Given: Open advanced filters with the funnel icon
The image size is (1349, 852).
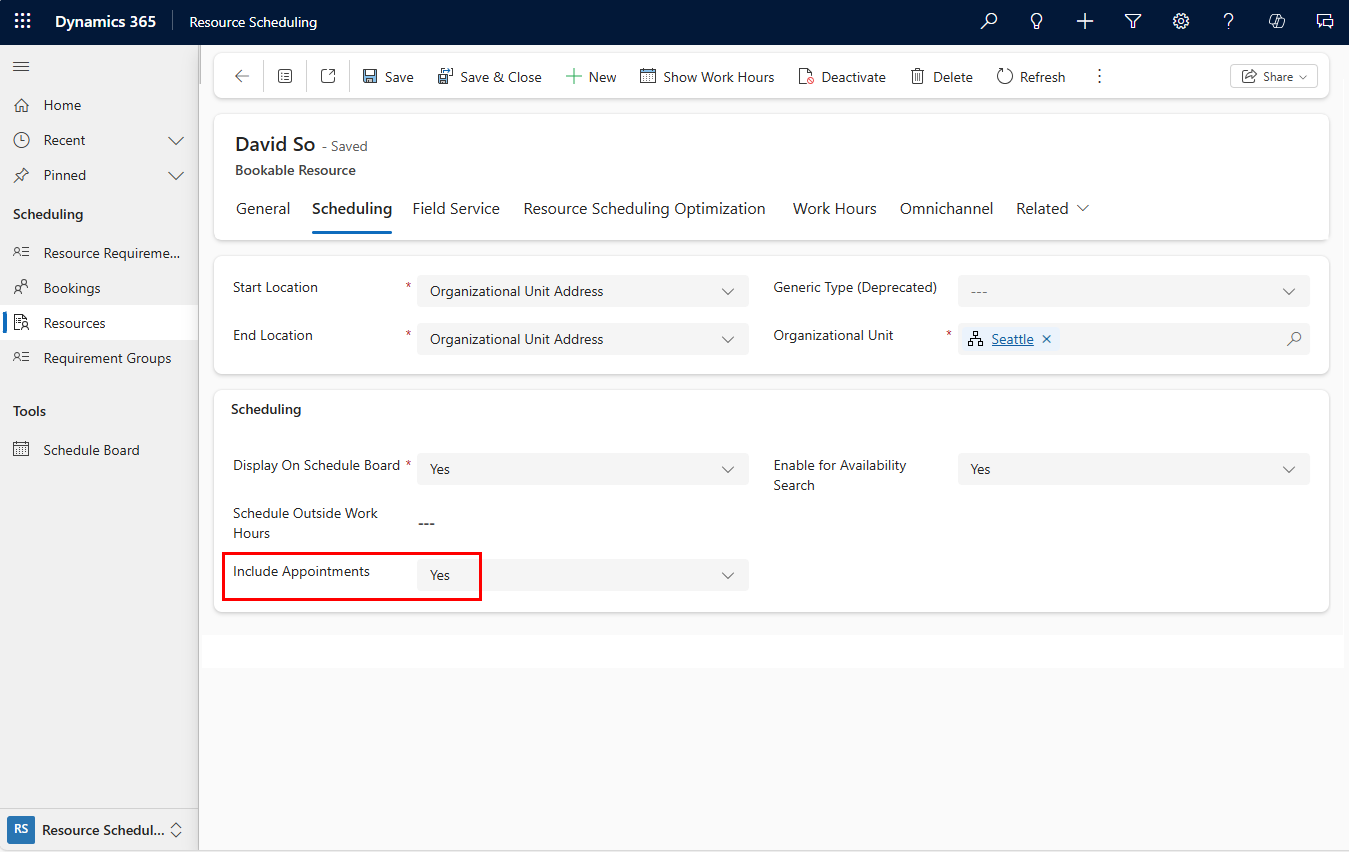Looking at the screenshot, I should (1132, 20).
